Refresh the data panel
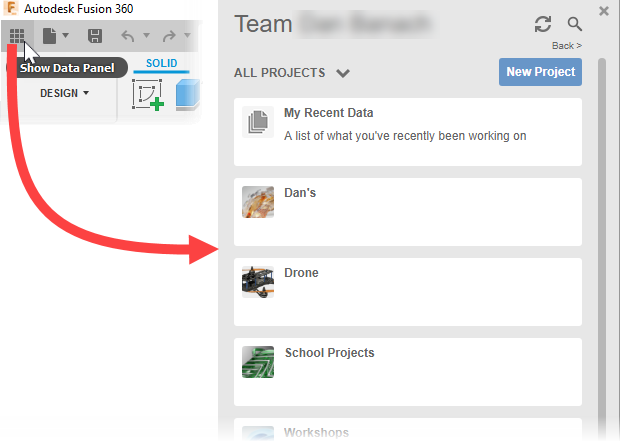620x442 pixels. tap(543, 24)
